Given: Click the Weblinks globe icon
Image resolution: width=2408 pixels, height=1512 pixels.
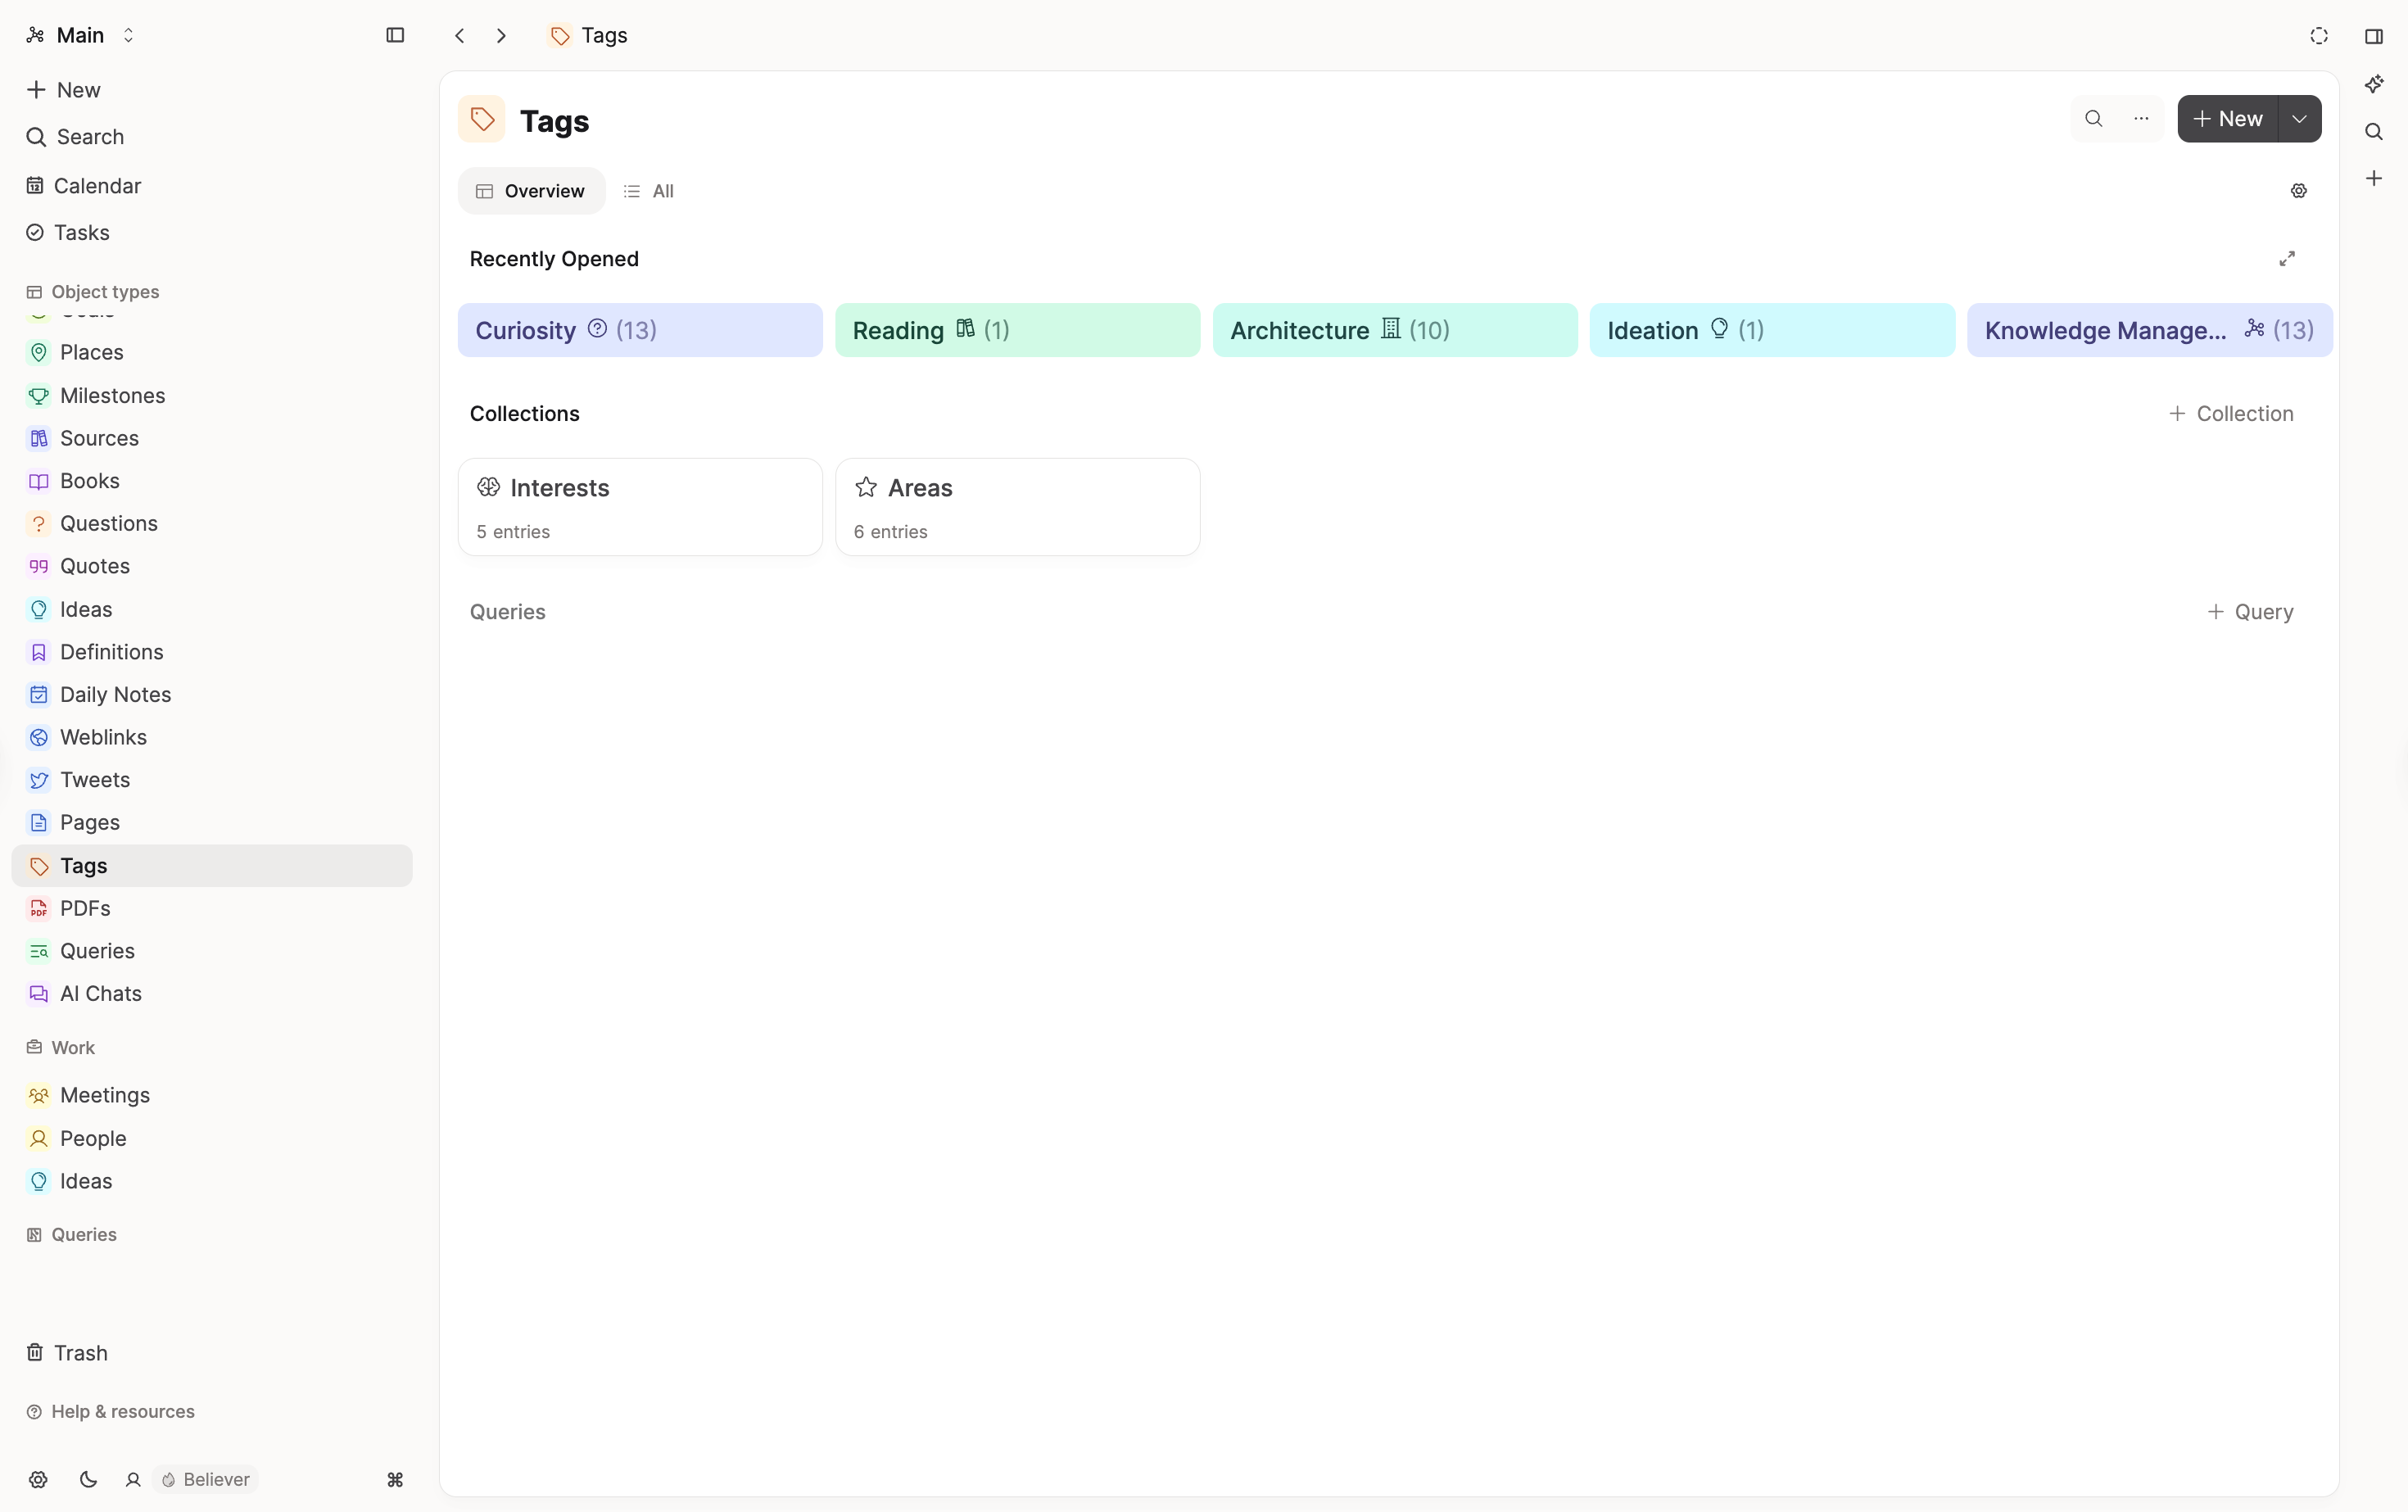Looking at the screenshot, I should pos(39,737).
